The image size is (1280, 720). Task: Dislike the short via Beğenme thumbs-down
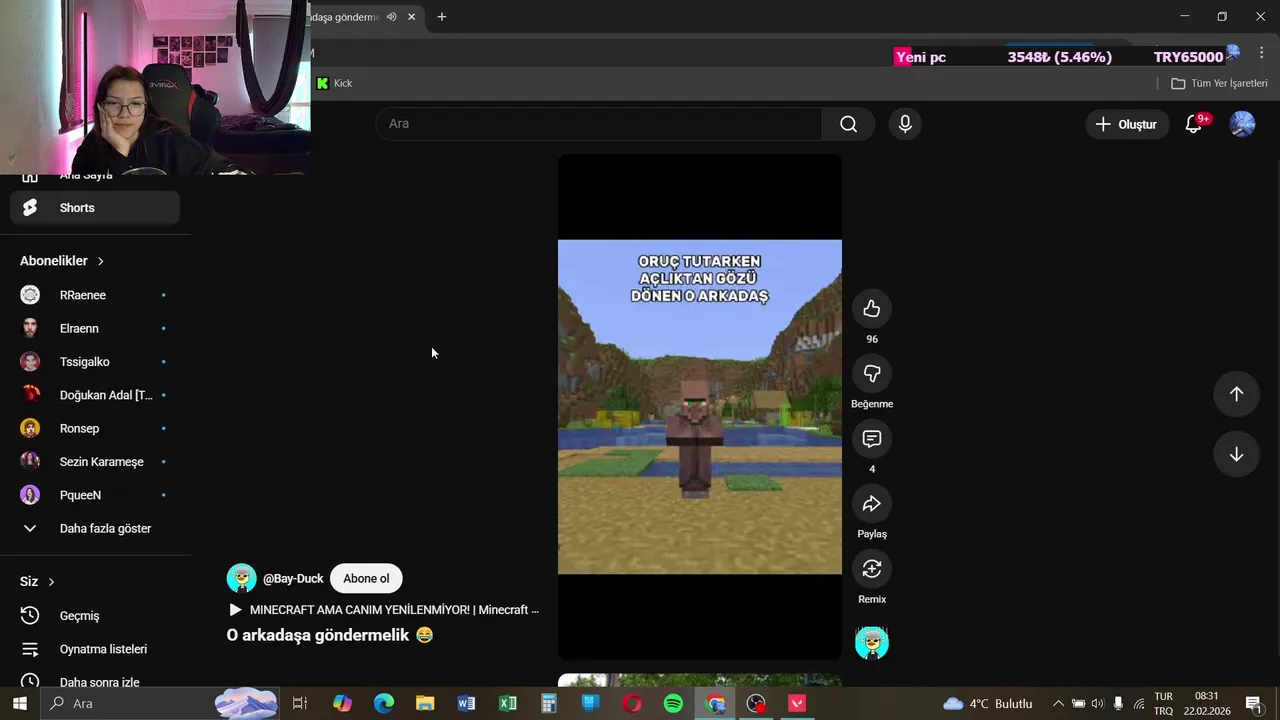pyautogui.click(x=872, y=374)
